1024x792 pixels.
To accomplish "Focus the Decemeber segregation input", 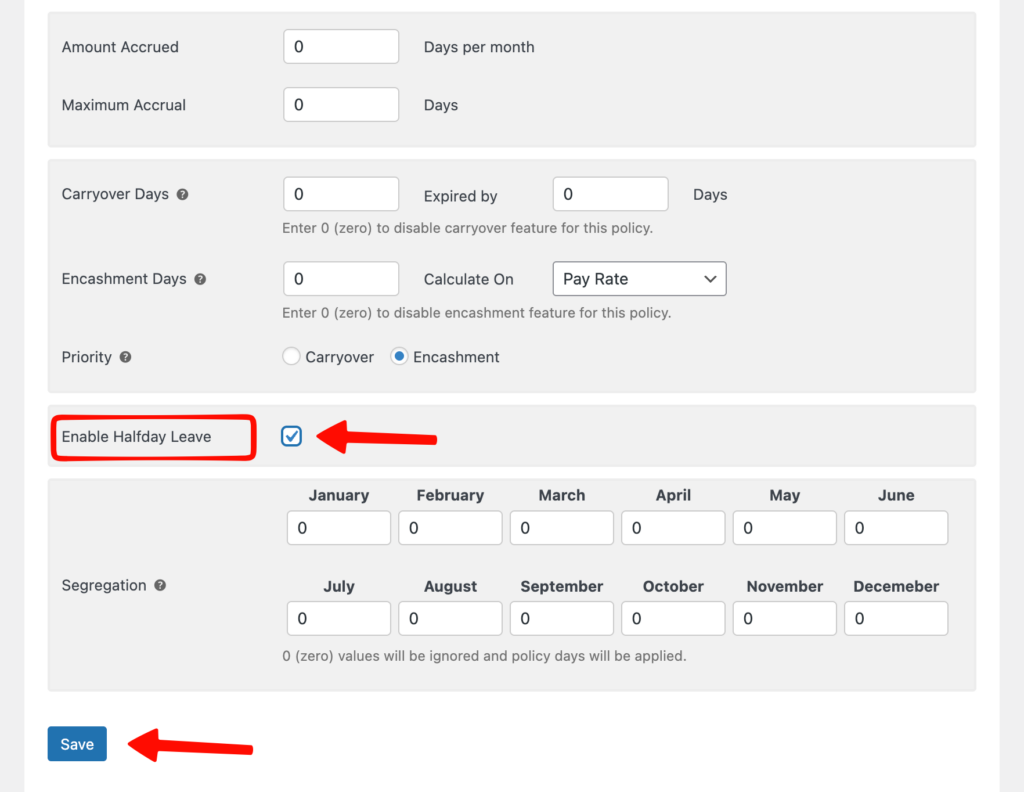I will coord(896,619).
